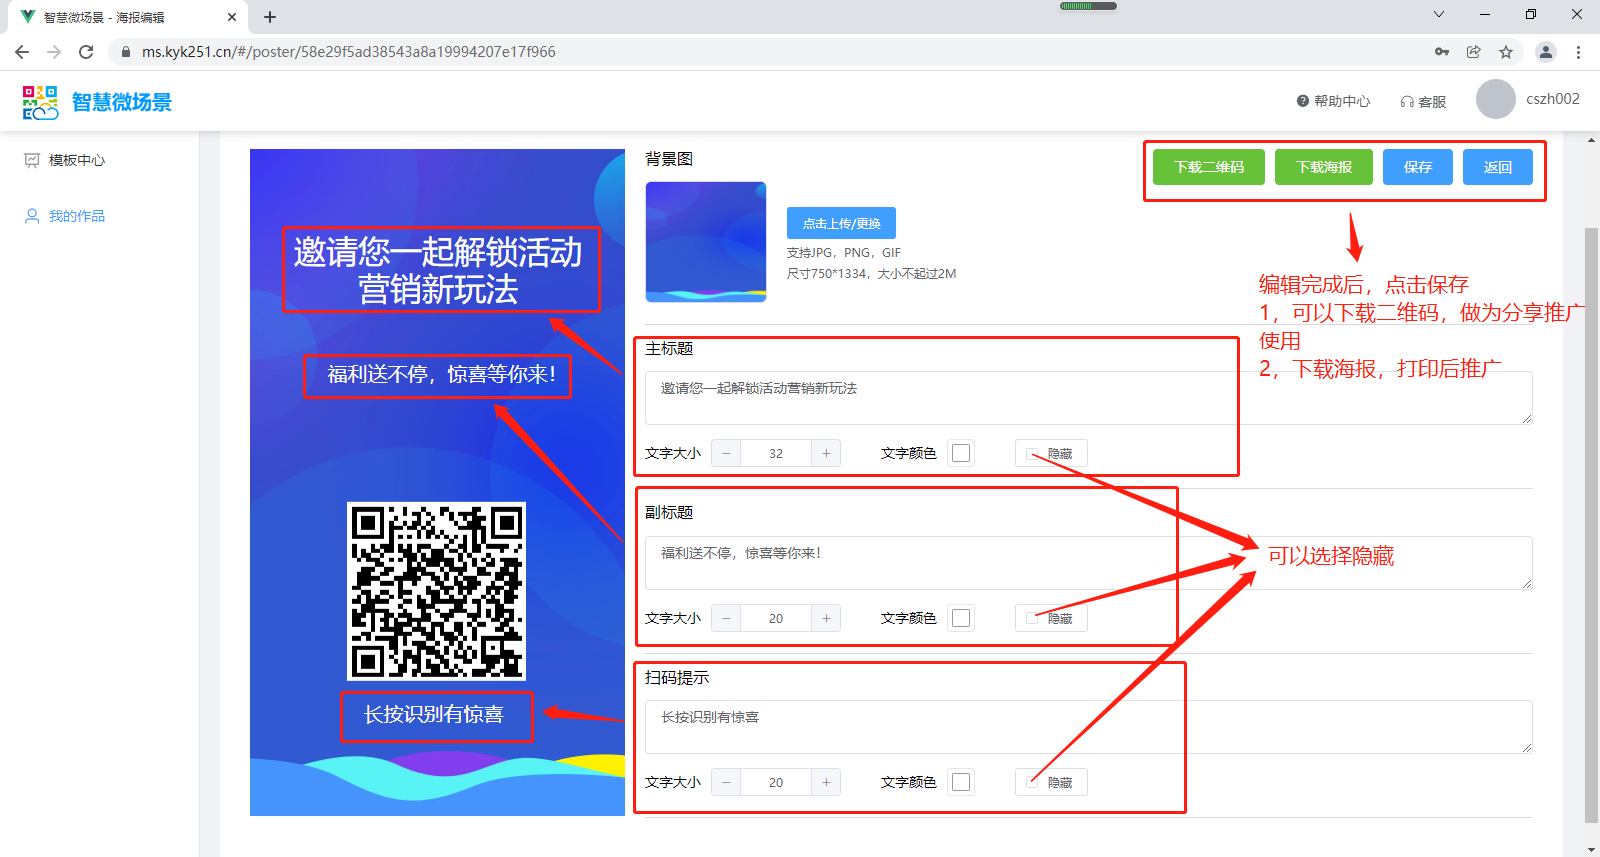Click the browser share icon
This screenshot has height=857, width=1600.
1473,52
